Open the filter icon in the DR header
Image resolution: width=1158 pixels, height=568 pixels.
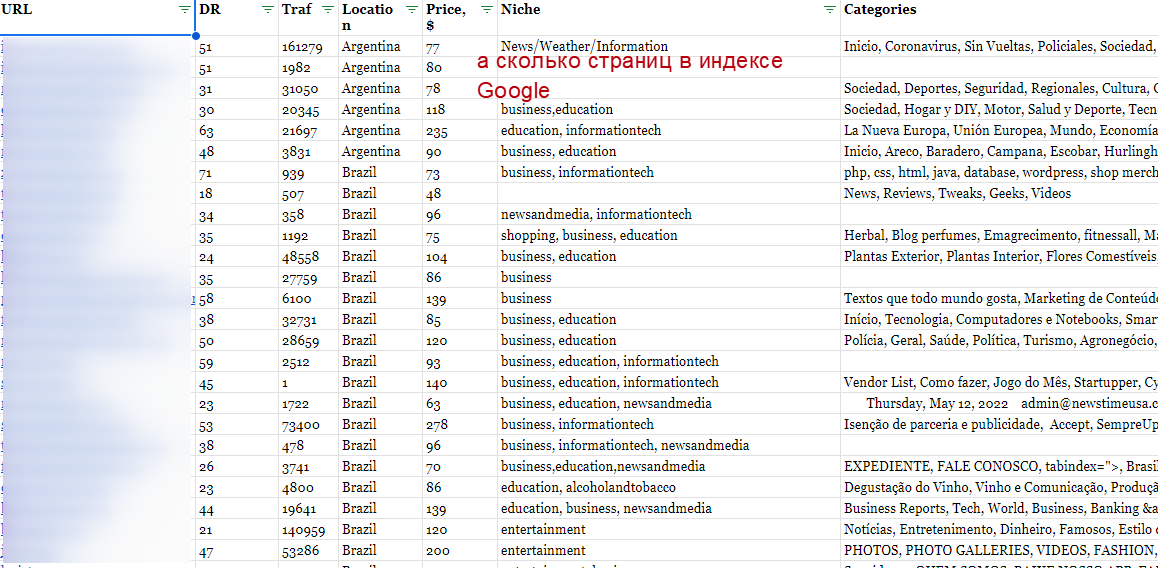267,10
